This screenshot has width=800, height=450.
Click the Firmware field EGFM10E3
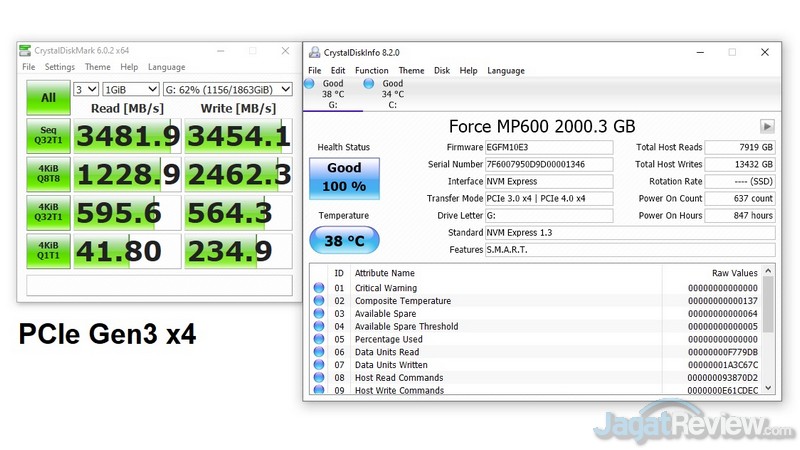pyautogui.click(x=549, y=147)
